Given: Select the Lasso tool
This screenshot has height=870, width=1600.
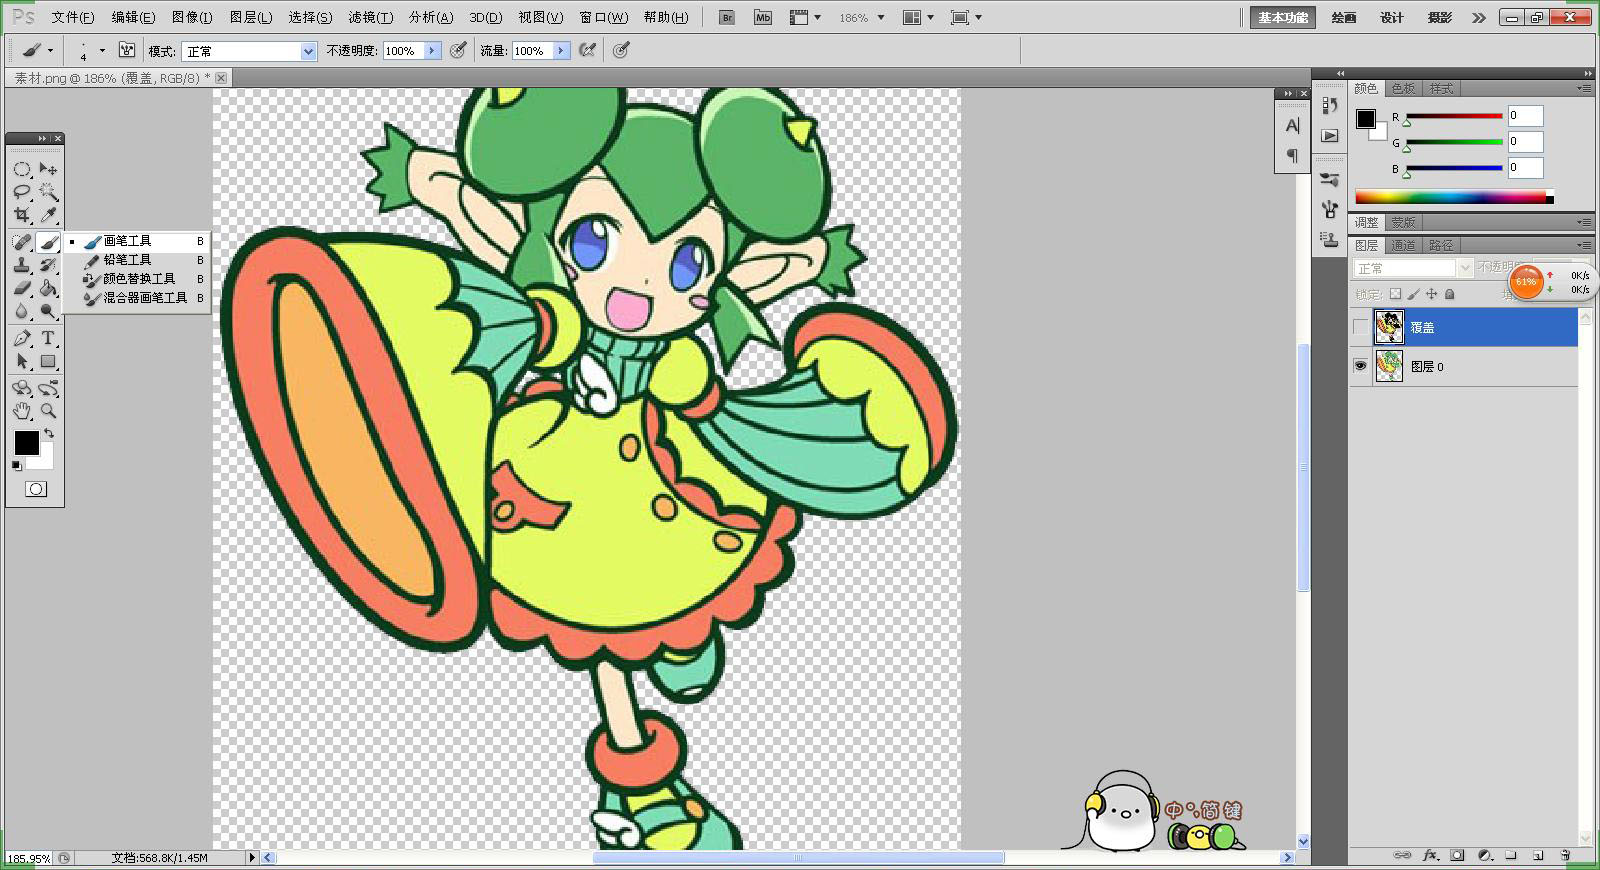Looking at the screenshot, I should point(22,192).
